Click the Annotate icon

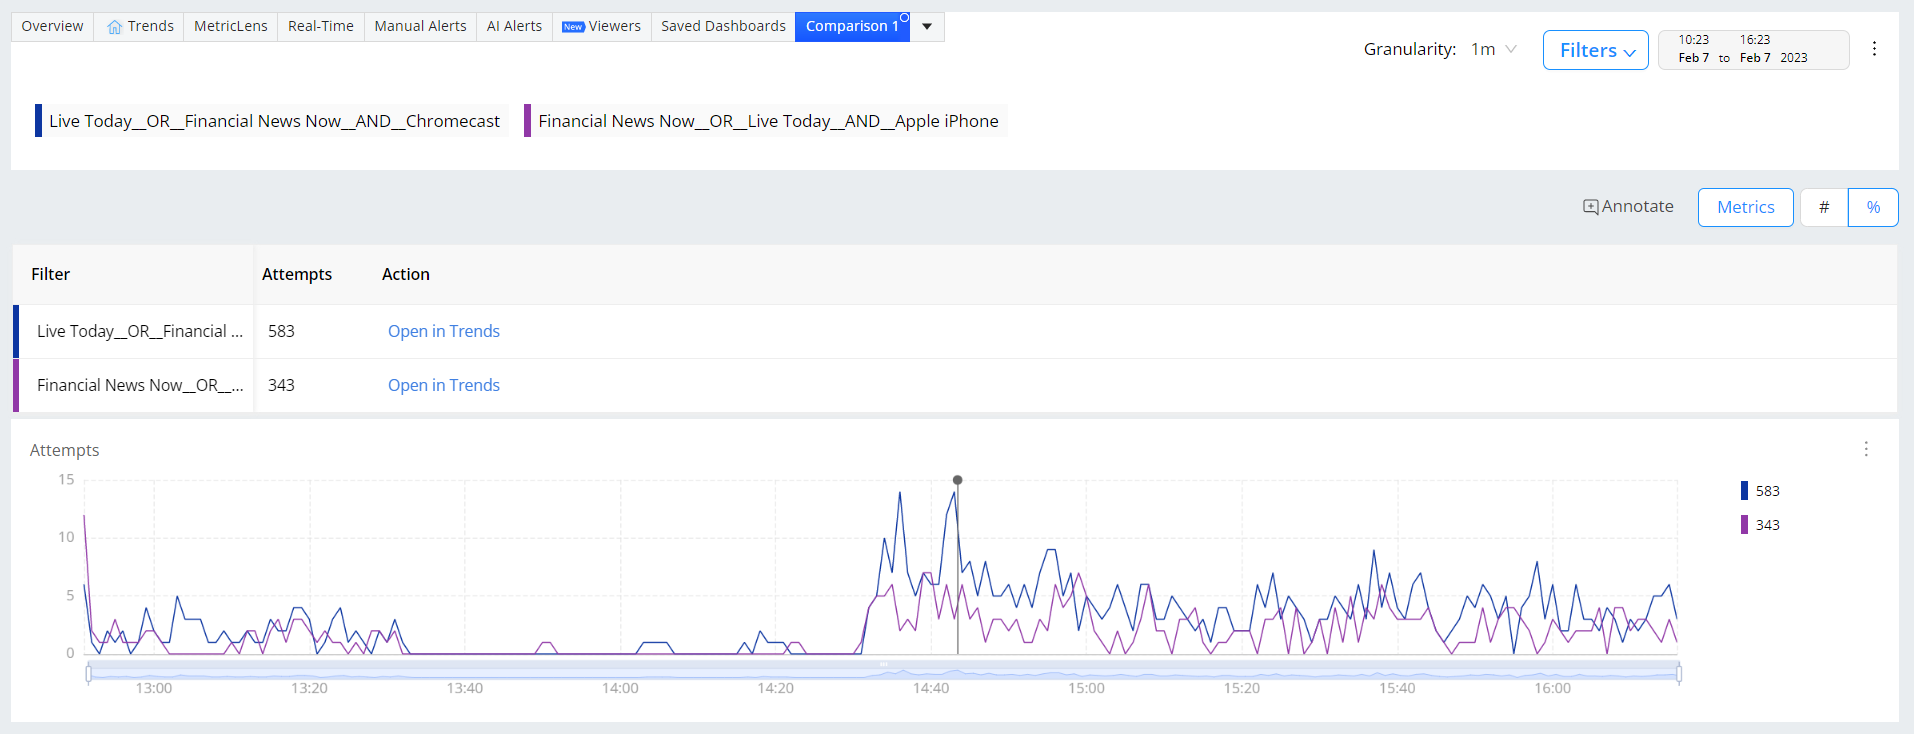1590,207
